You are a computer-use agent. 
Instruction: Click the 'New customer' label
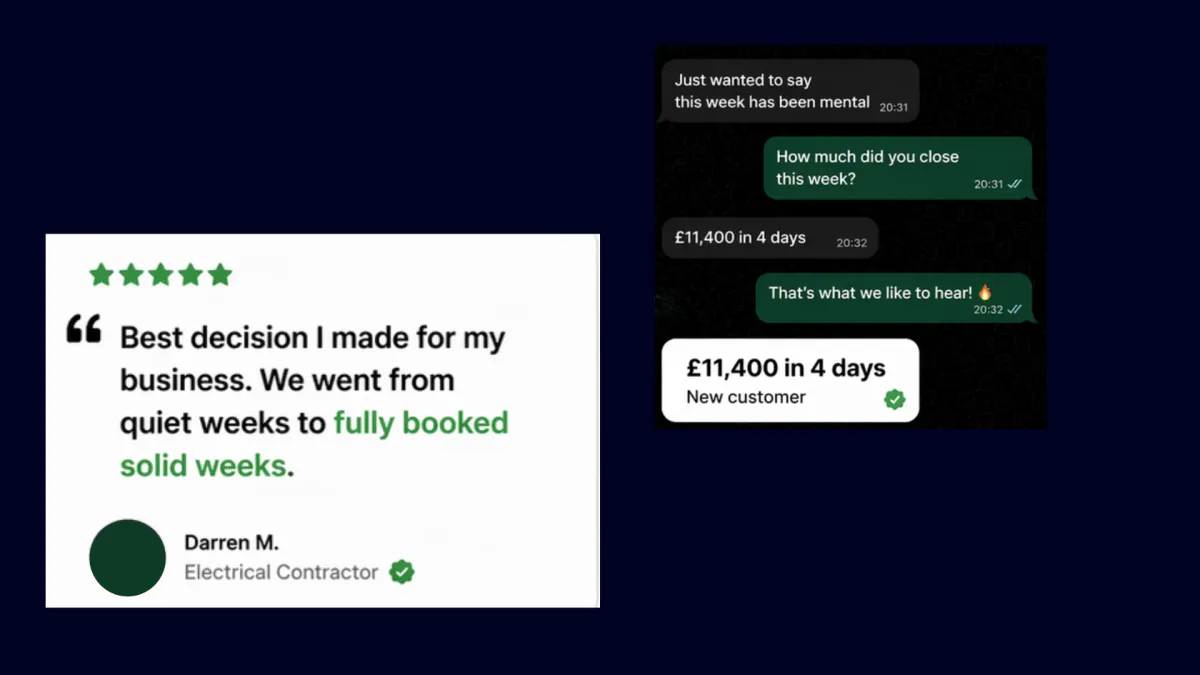(x=746, y=397)
